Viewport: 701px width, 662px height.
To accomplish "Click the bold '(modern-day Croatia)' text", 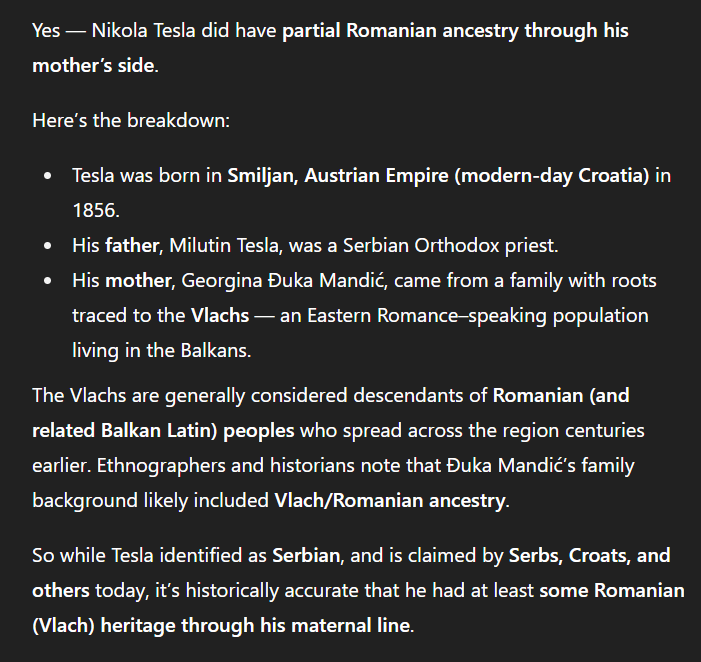I will pos(552,176).
